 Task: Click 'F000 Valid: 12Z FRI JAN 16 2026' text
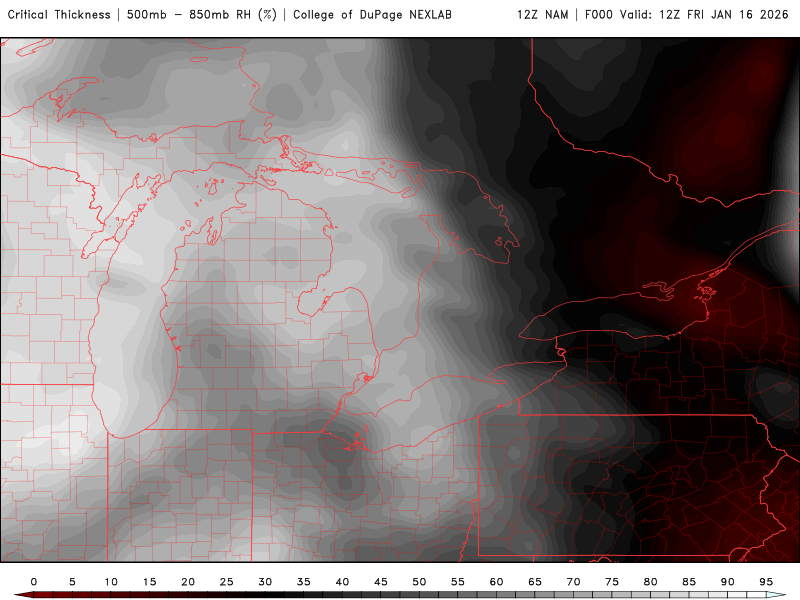point(687,15)
